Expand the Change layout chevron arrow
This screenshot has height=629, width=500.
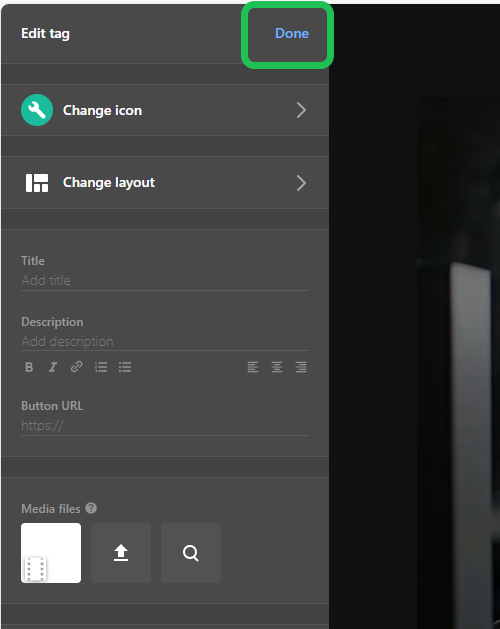point(301,183)
